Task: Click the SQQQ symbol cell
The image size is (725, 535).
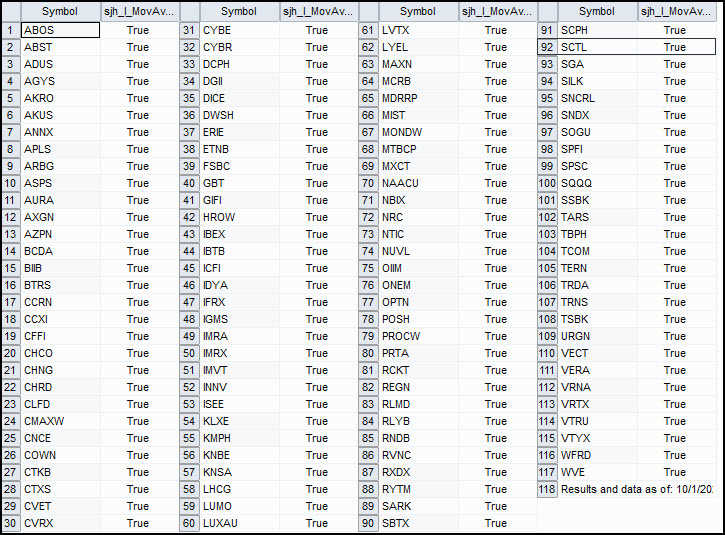Action: coord(597,183)
